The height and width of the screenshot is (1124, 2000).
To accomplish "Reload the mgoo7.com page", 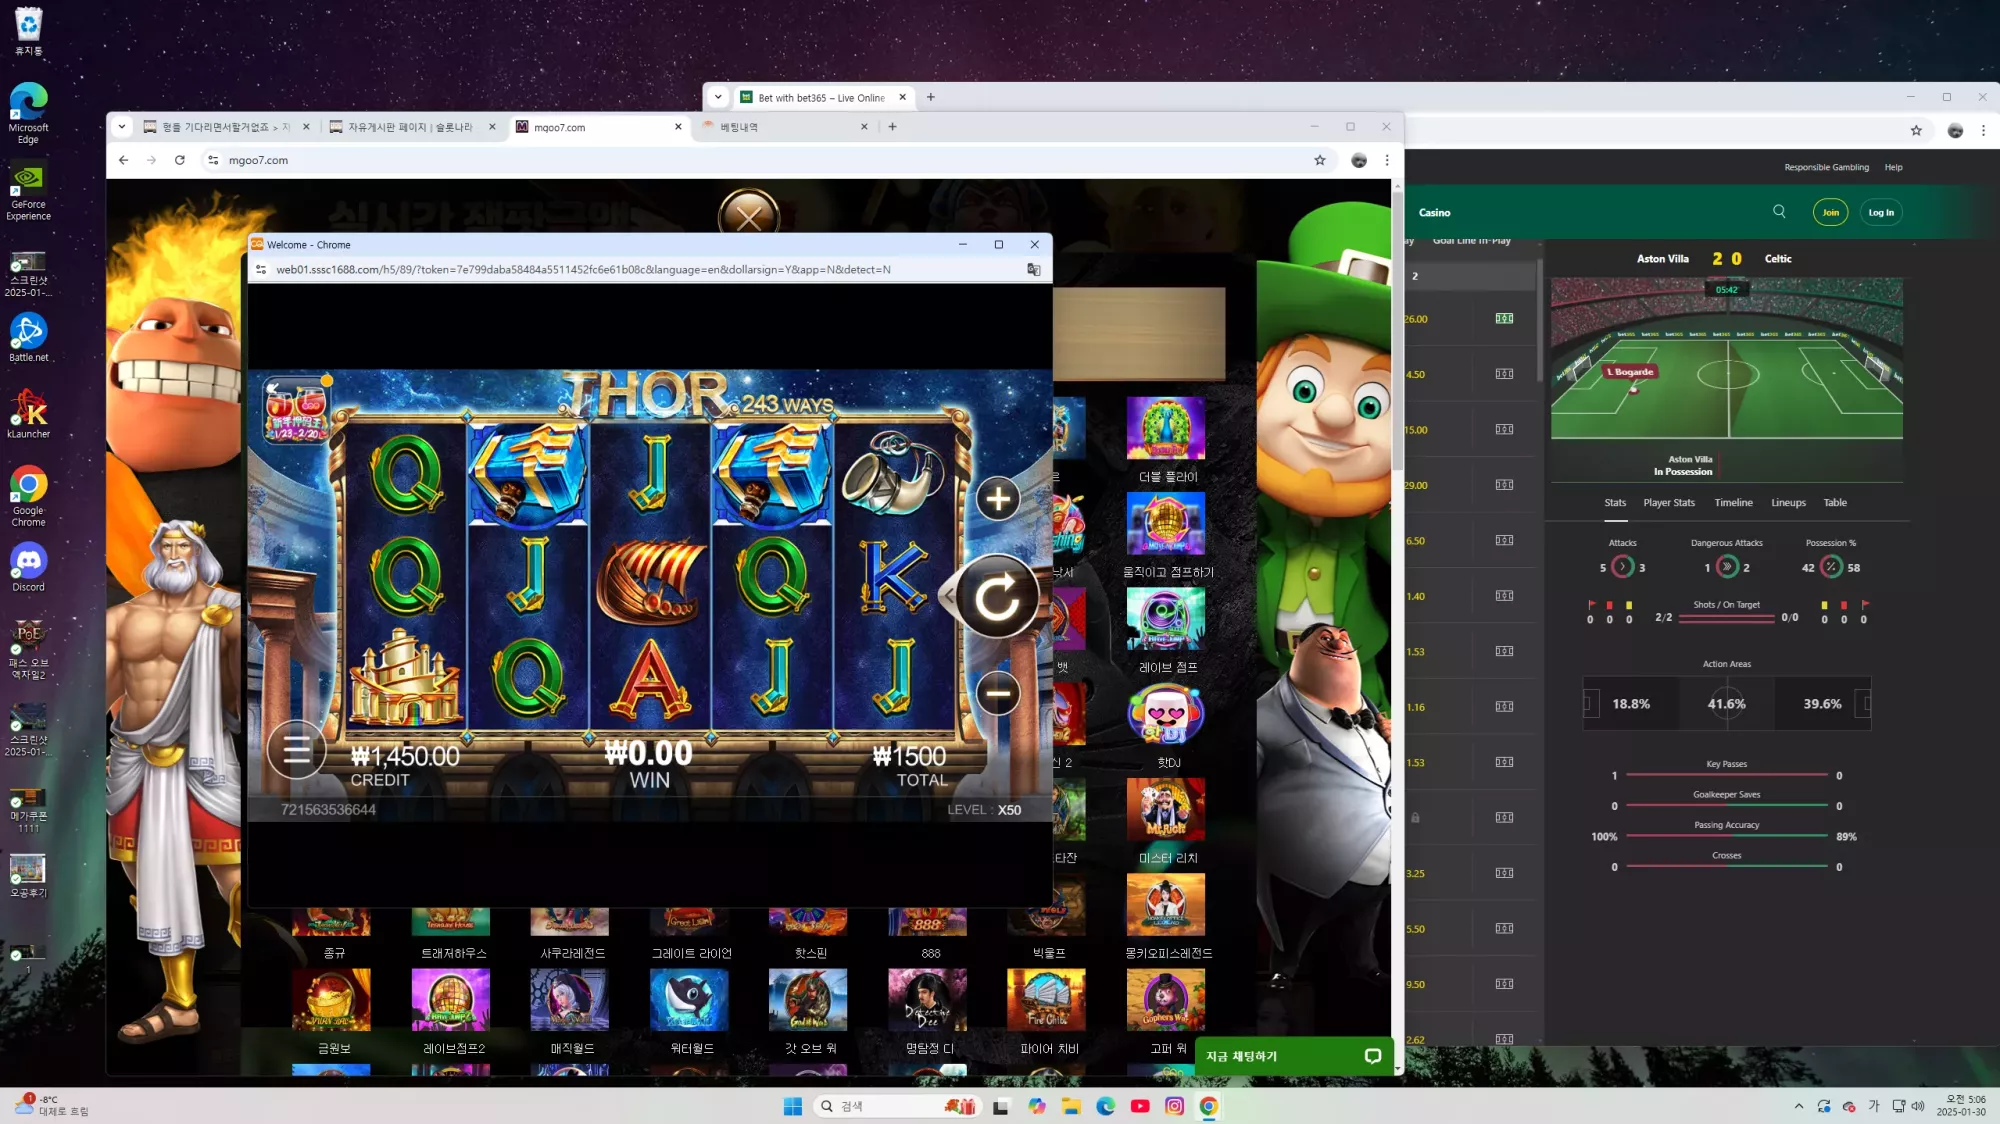I will [180, 160].
